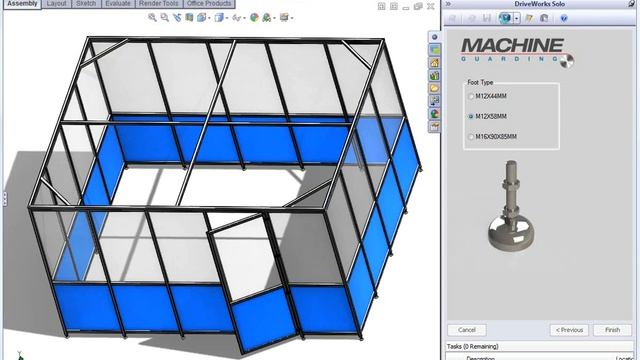Click the Cancel button in DriveWorks panel

click(467, 330)
